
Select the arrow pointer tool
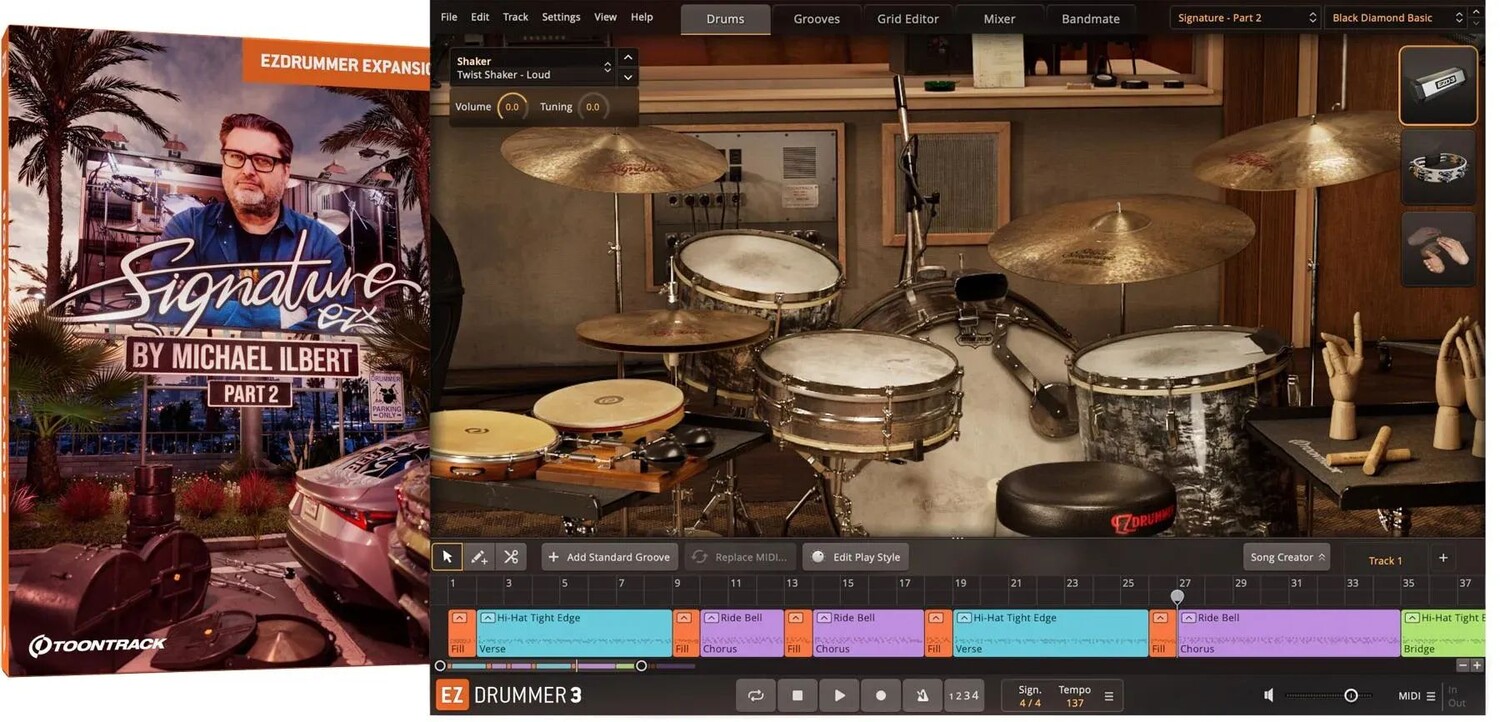[x=447, y=557]
